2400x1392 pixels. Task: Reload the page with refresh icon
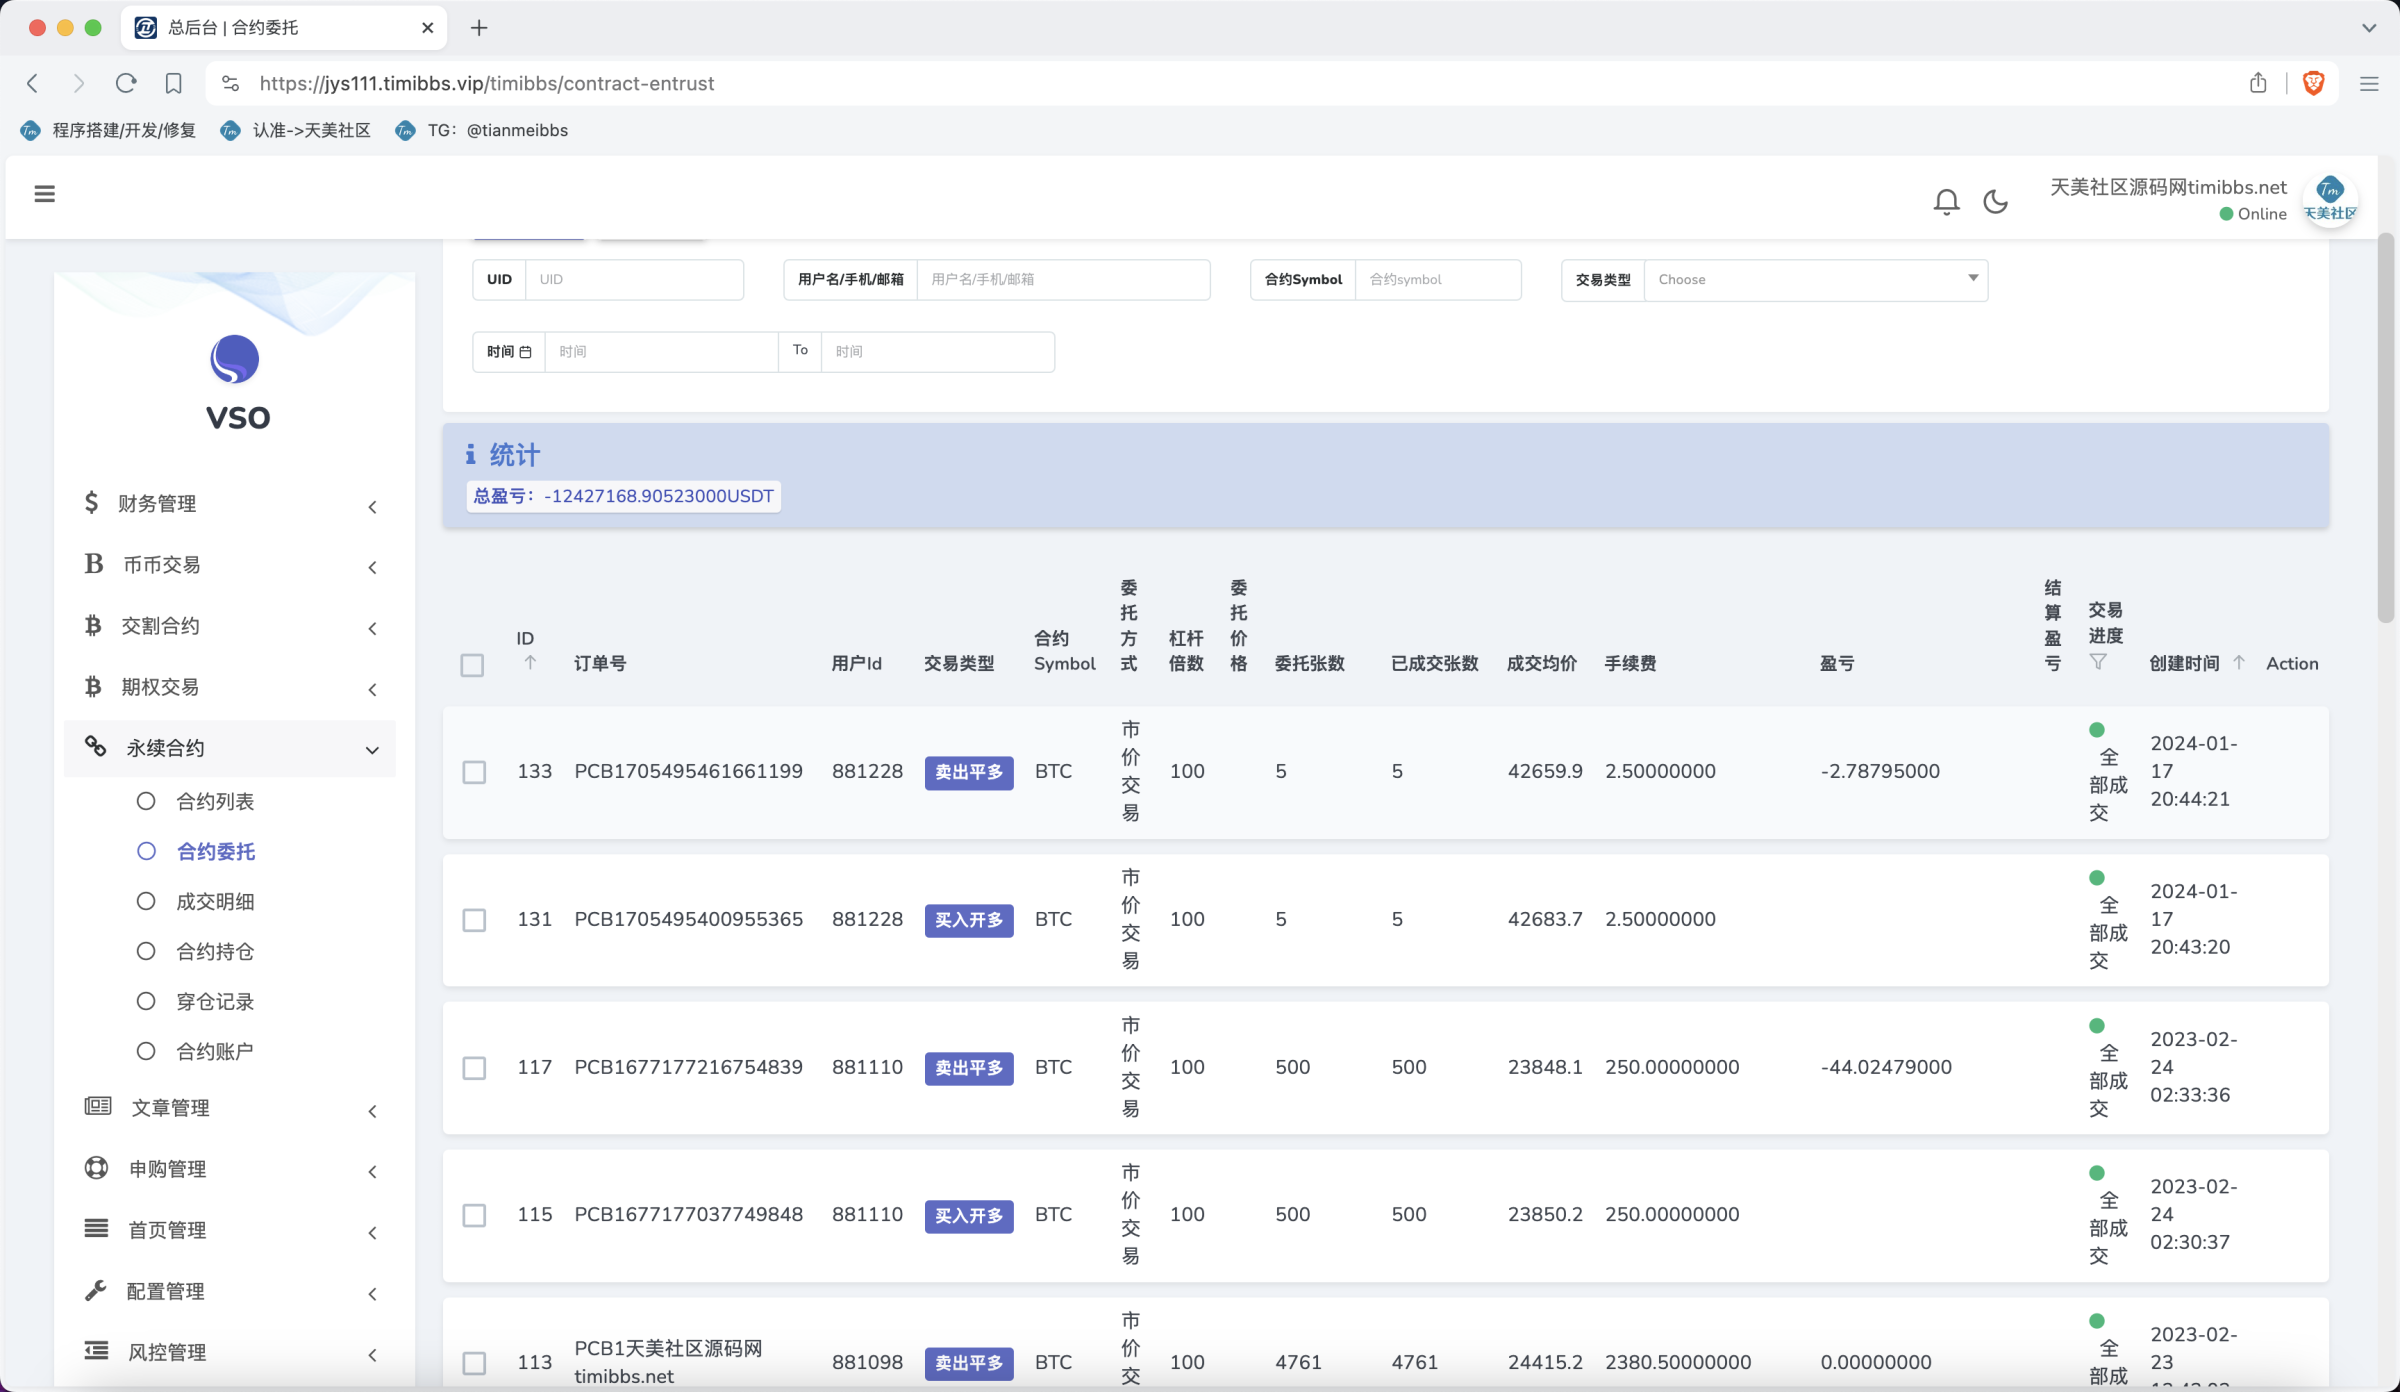[126, 84]
